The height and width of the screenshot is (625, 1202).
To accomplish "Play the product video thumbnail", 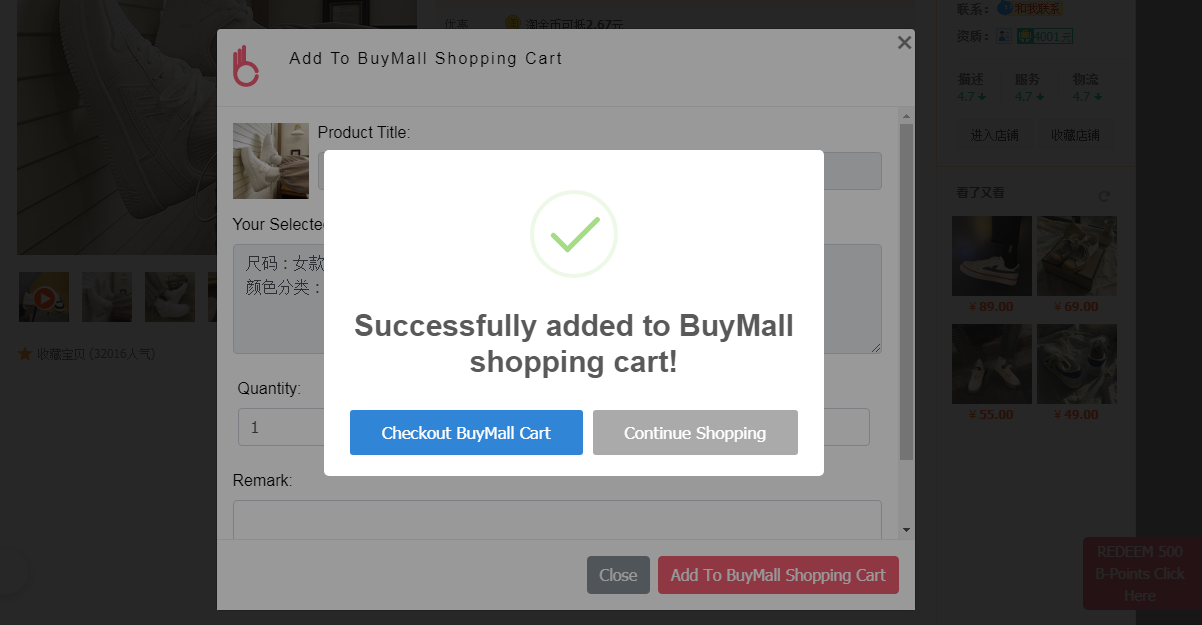I will pos(44,297).
